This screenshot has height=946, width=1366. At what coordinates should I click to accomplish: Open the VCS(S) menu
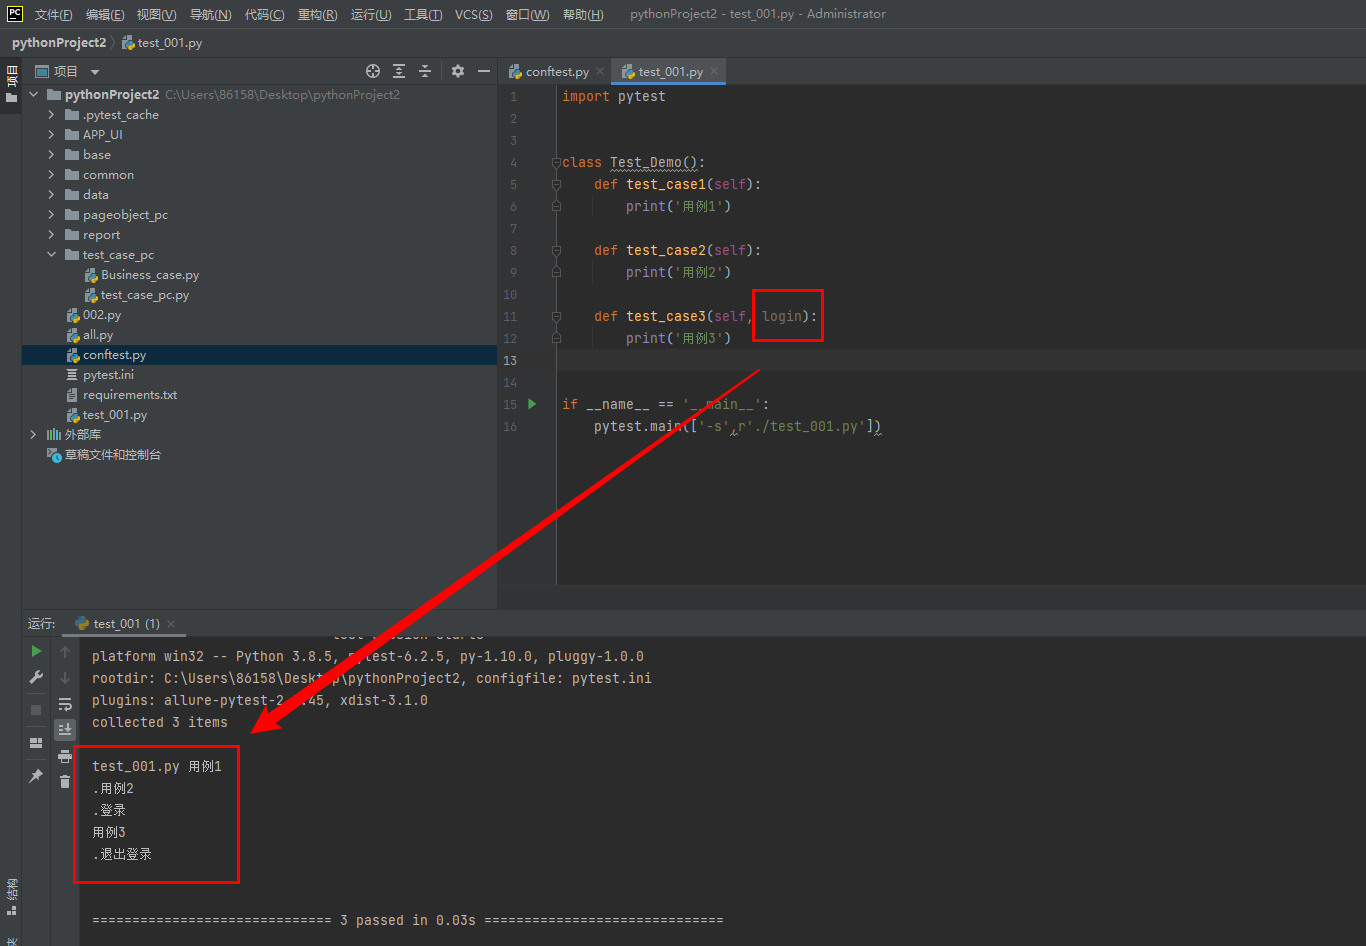click(x=474, y=14)
